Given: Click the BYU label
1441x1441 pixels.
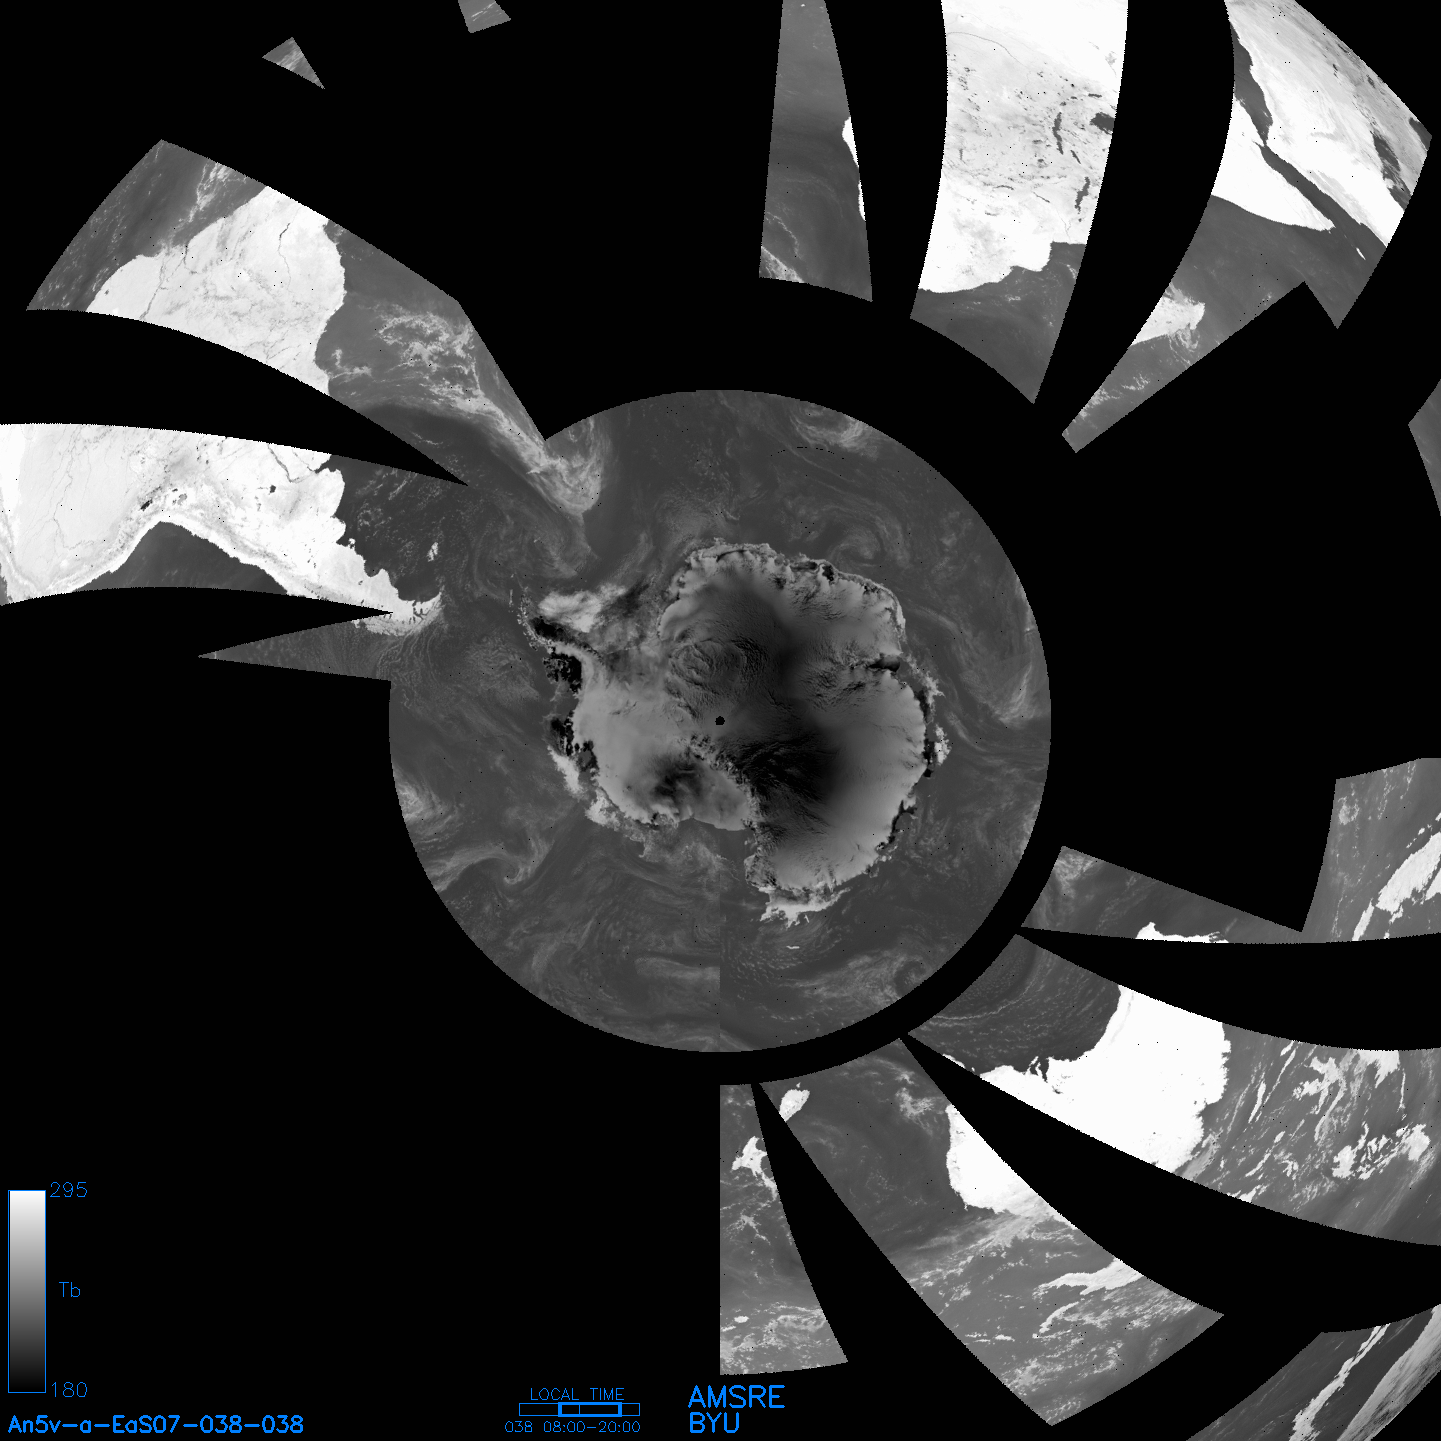Looking at the screenshot, I should pos(714,1423).
